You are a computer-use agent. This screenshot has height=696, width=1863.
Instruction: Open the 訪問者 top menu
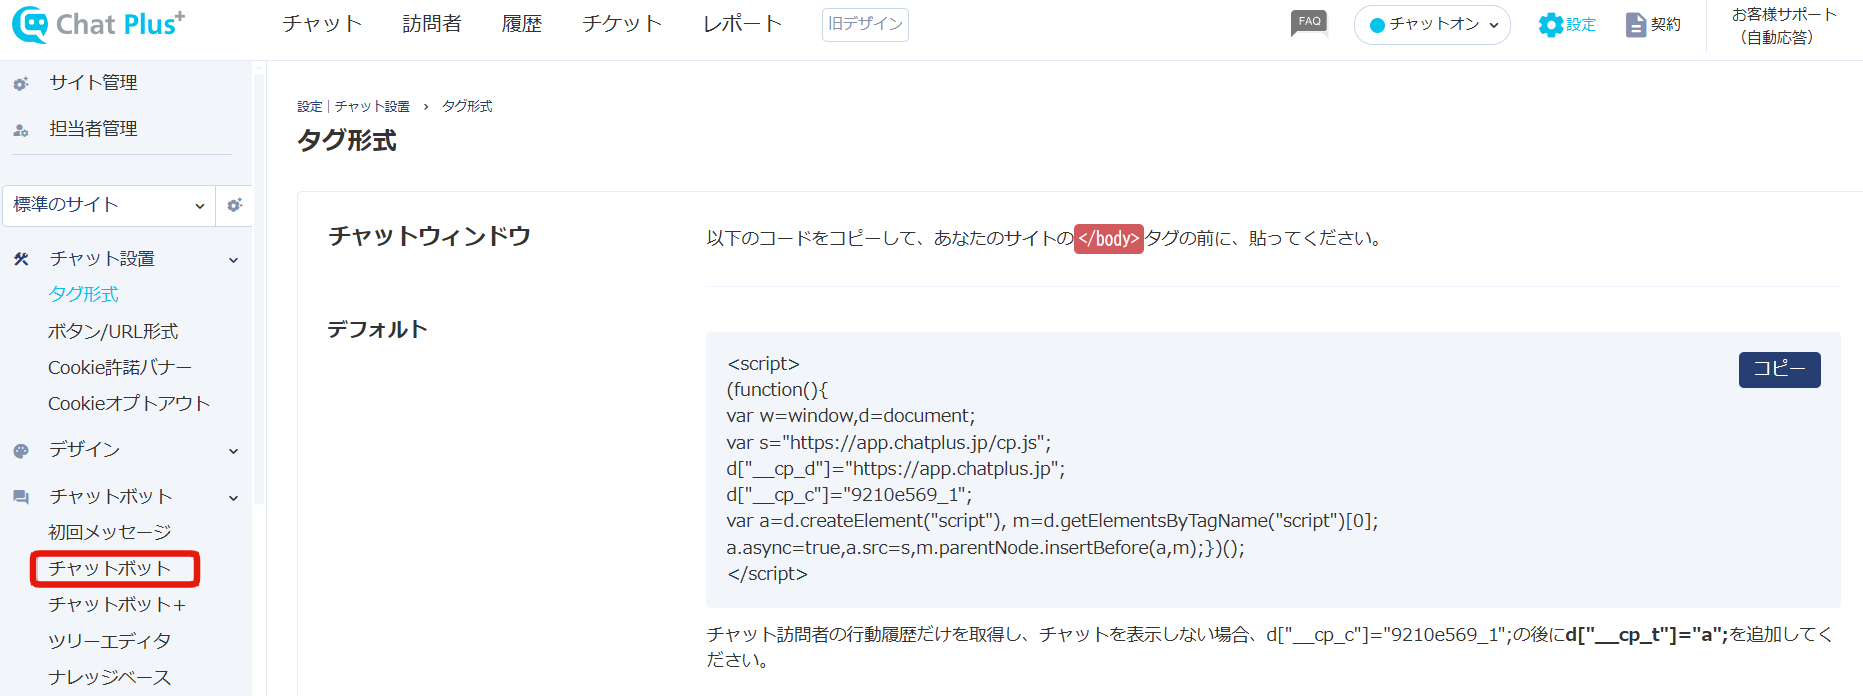(x=432, y=24)
